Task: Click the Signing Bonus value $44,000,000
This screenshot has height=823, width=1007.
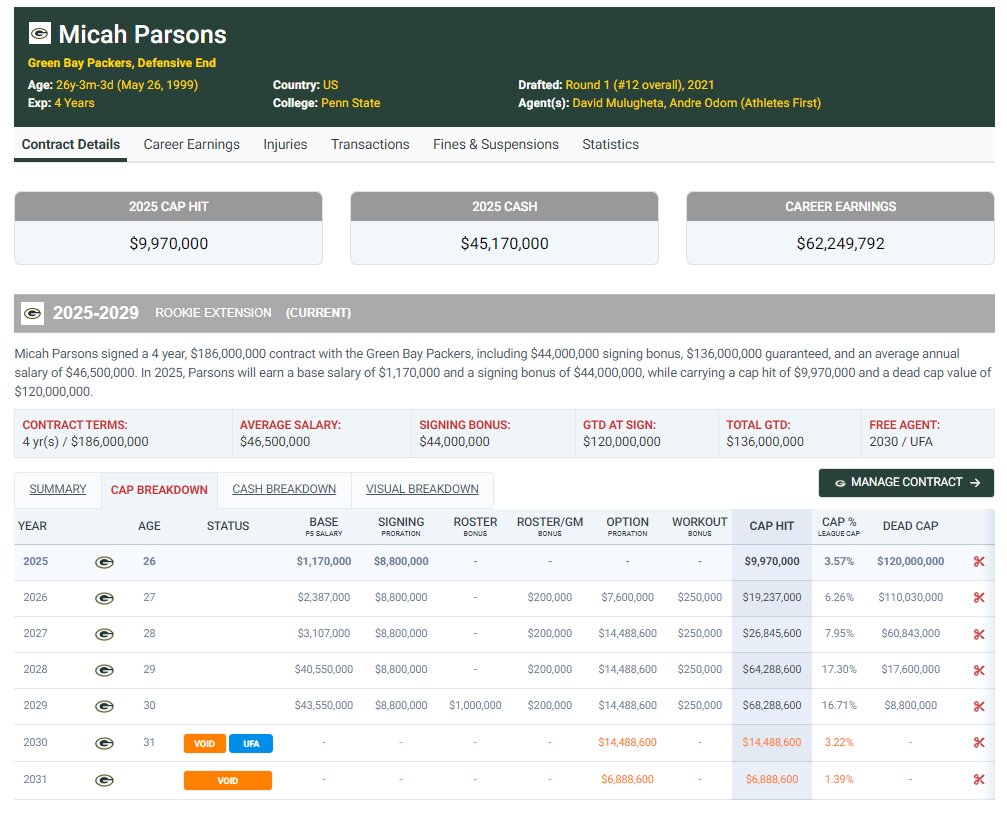Action: pyautogui.click(x=454, y=442)
